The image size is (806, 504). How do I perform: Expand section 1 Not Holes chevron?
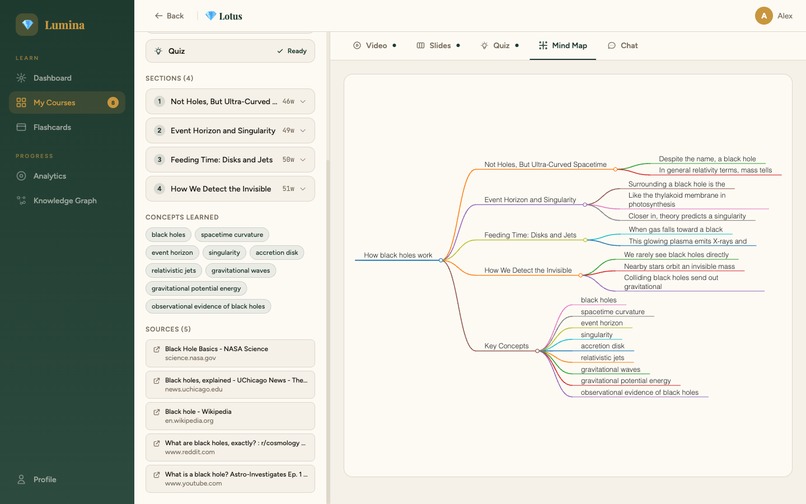[x=303, y=102]
